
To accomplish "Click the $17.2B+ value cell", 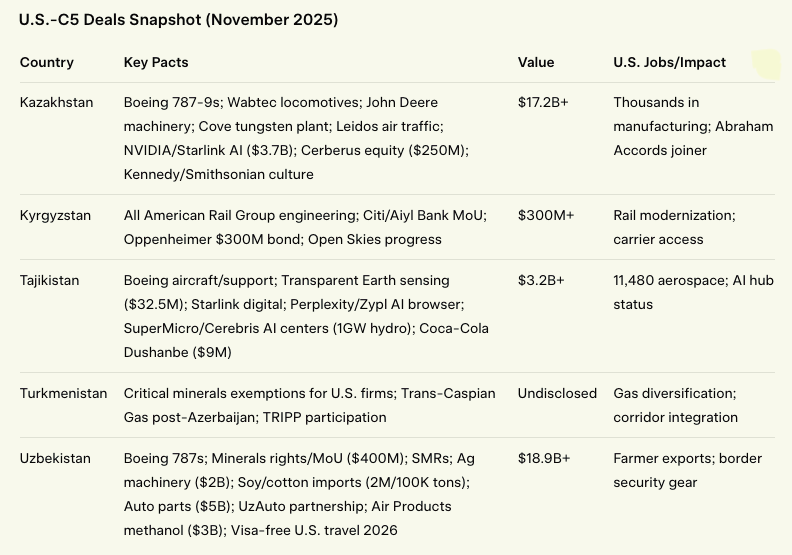I will [x=543, y=102].
